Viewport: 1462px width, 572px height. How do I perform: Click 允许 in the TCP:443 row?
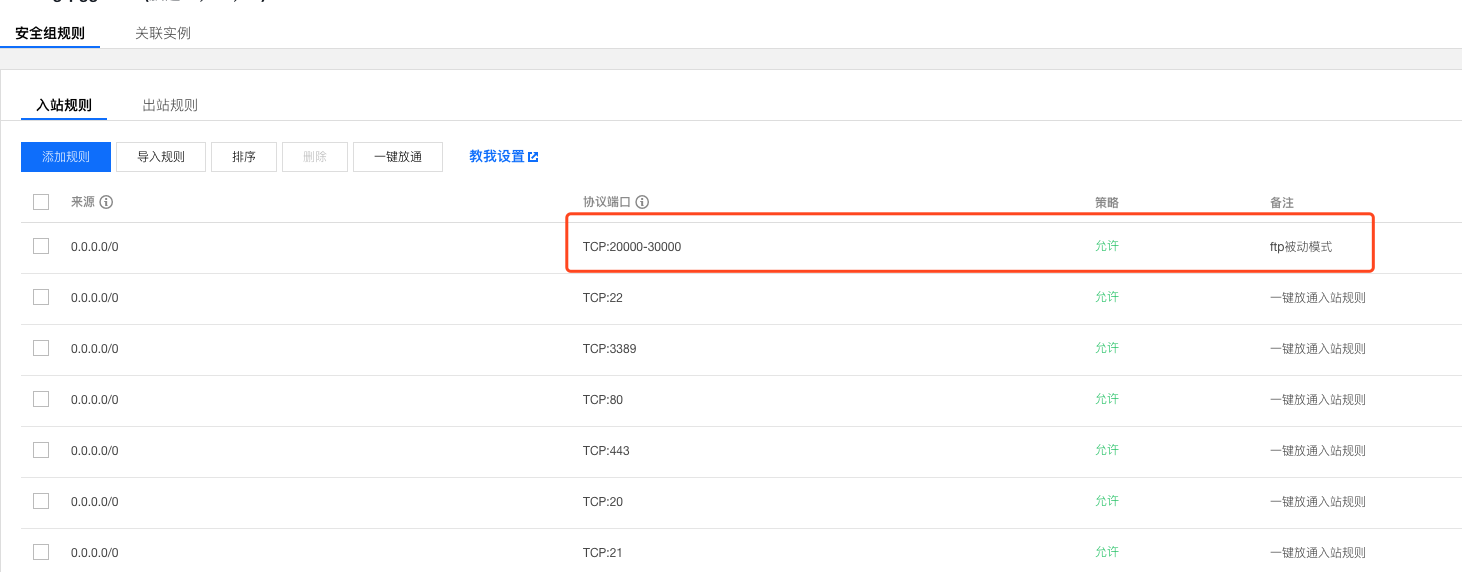(x=1107, y=450)
